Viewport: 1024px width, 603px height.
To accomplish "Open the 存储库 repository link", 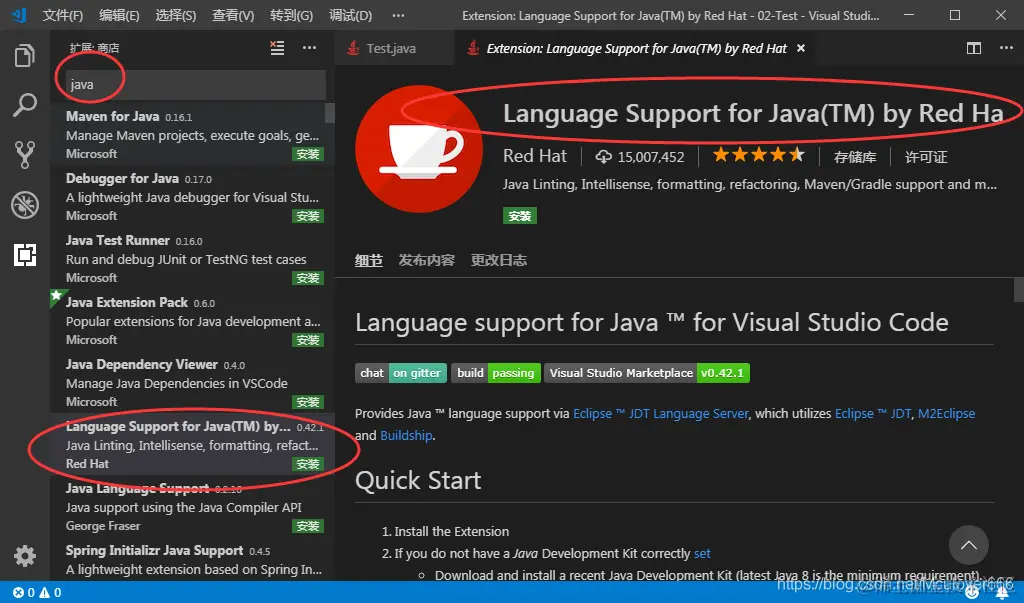I will tap(855, 157).
